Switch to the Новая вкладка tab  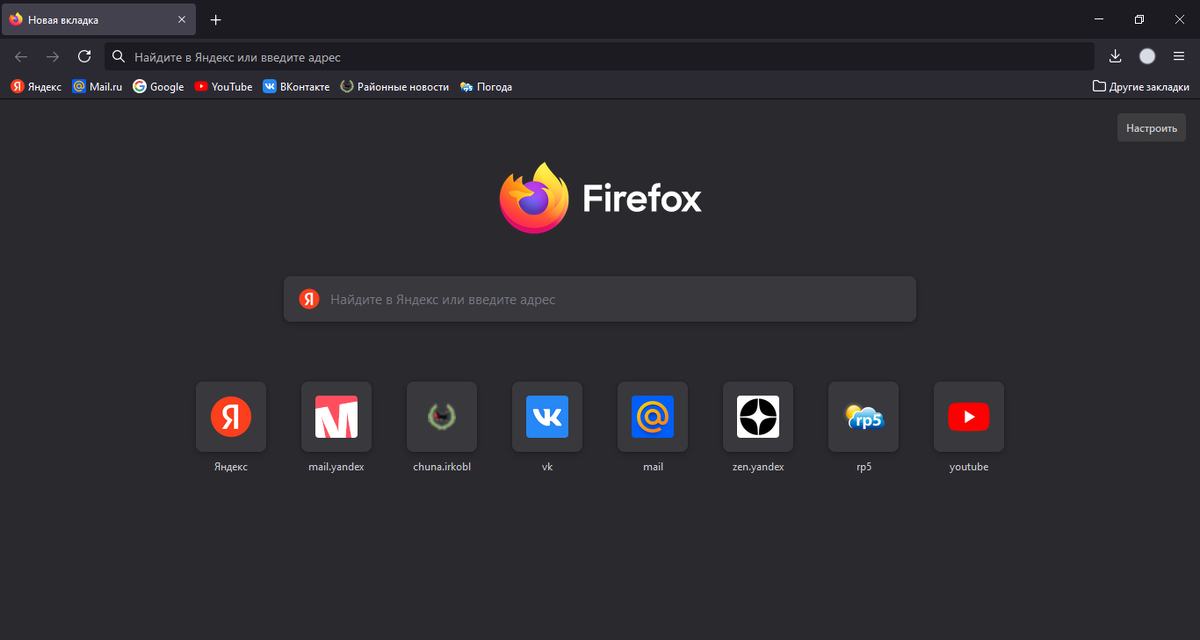click(90, 19)
